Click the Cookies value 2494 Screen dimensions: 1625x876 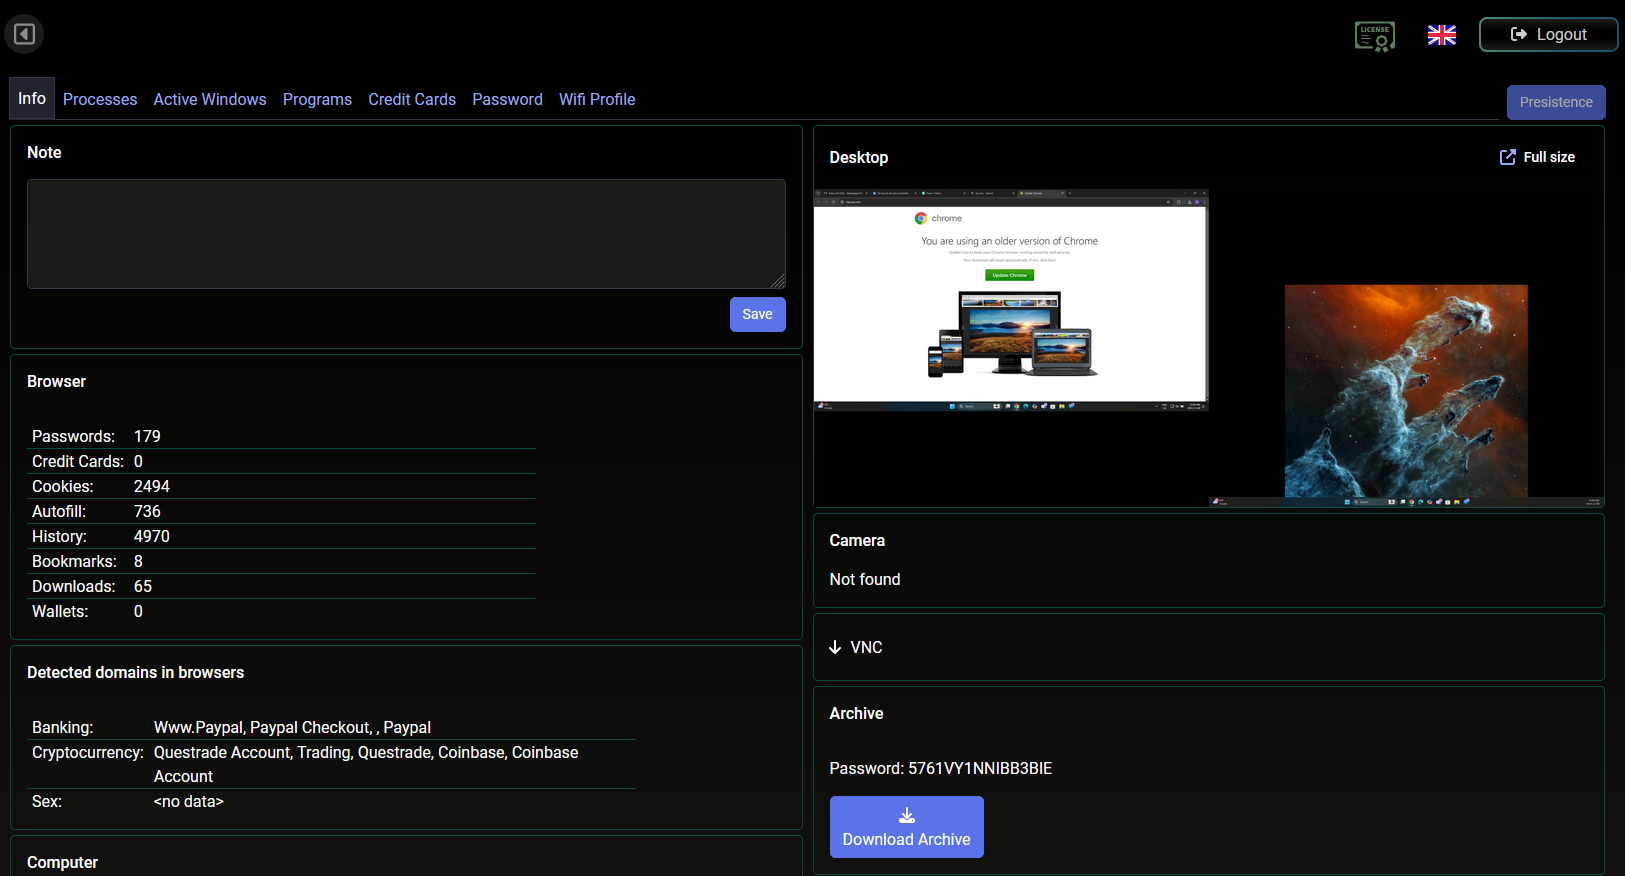[x=152, y=486]
